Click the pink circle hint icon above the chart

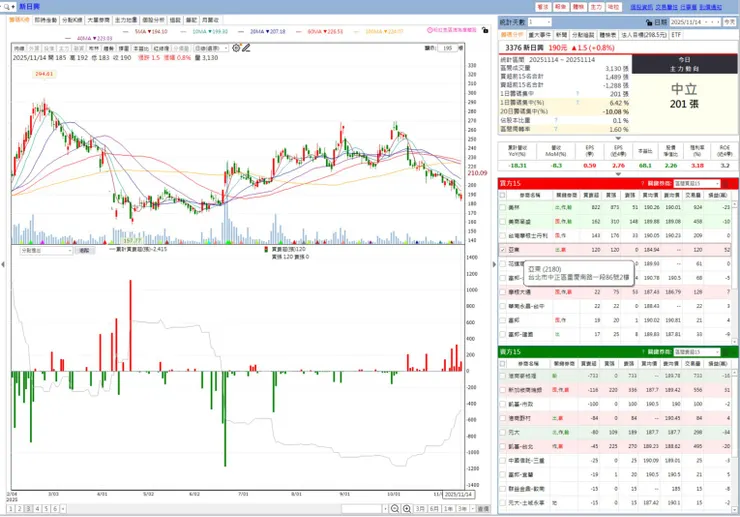click(x=429, y=30)
